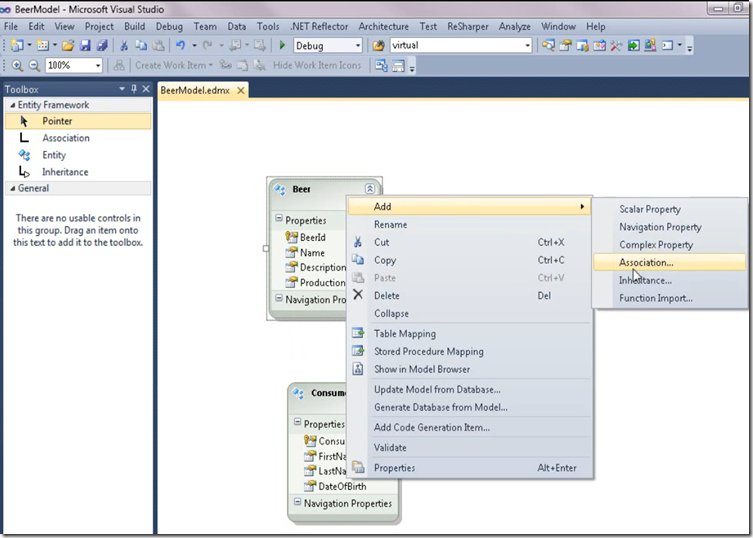Select Validate in the context menu

470,447
